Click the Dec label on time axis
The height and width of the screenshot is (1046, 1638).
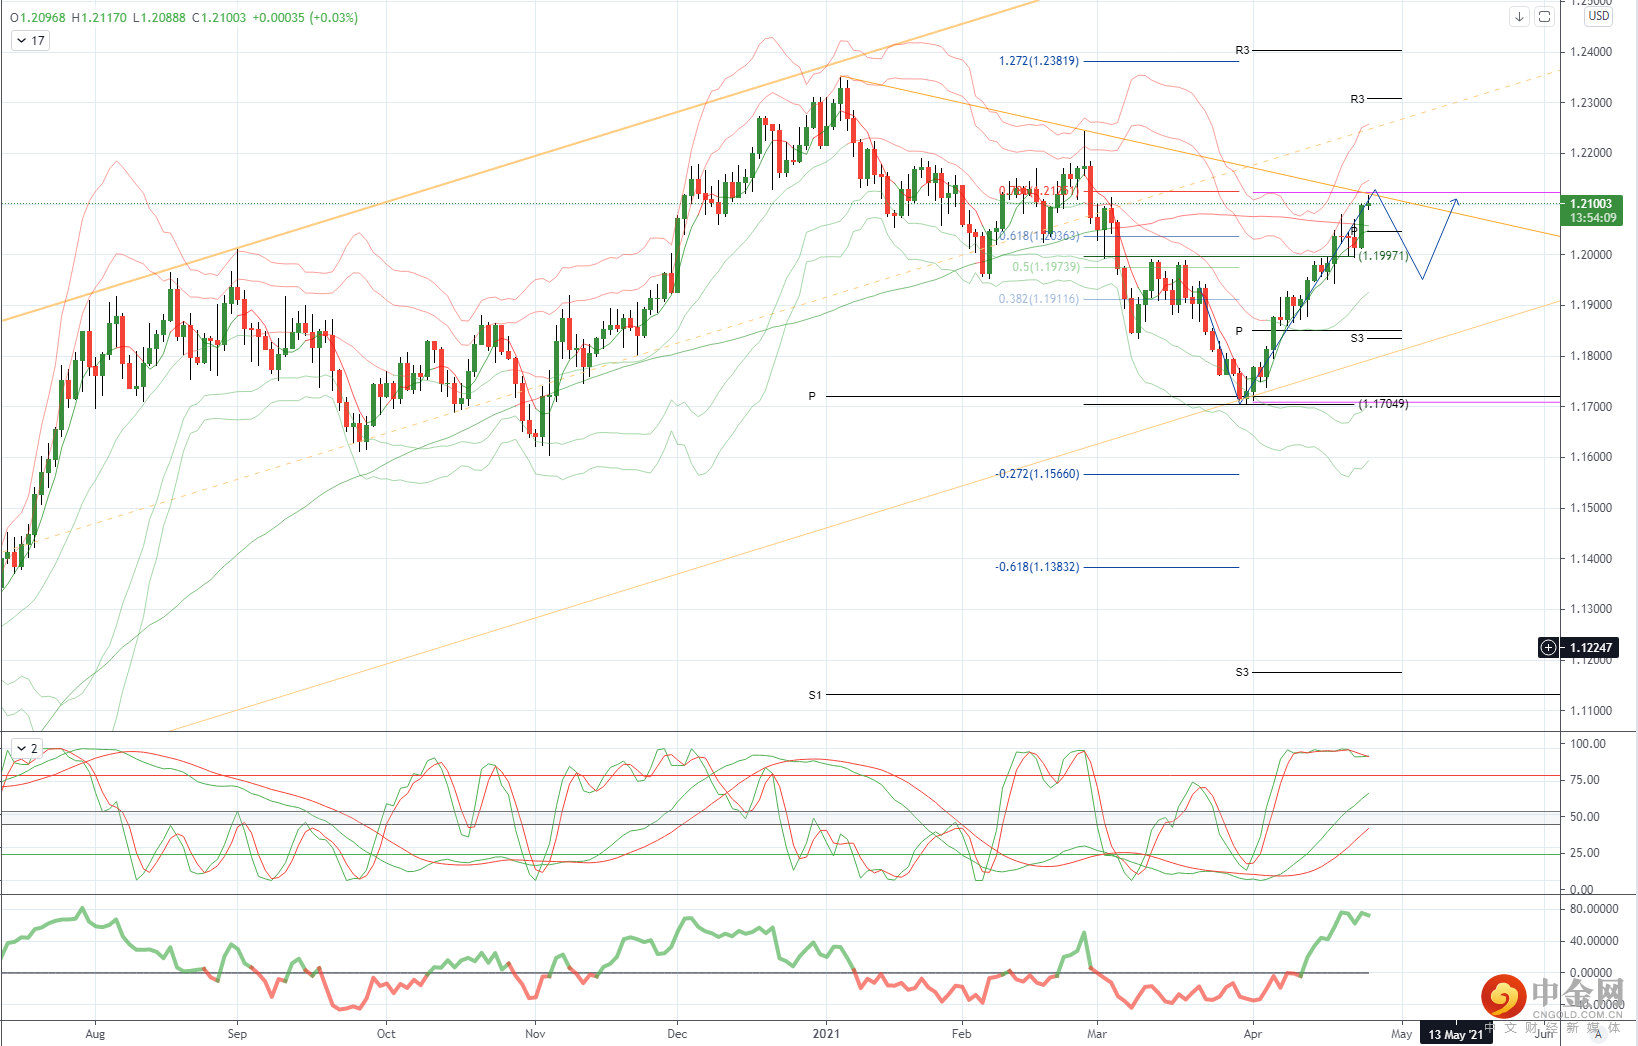677,1034
